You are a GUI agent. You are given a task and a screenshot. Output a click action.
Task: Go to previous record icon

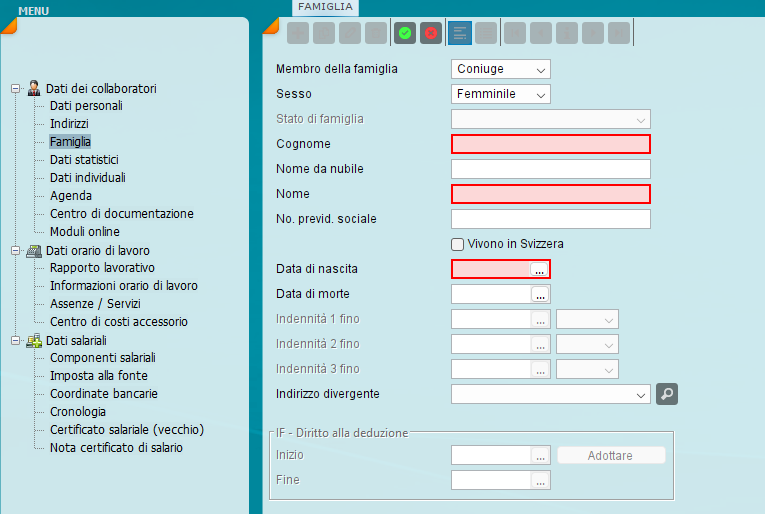point(541,33)
